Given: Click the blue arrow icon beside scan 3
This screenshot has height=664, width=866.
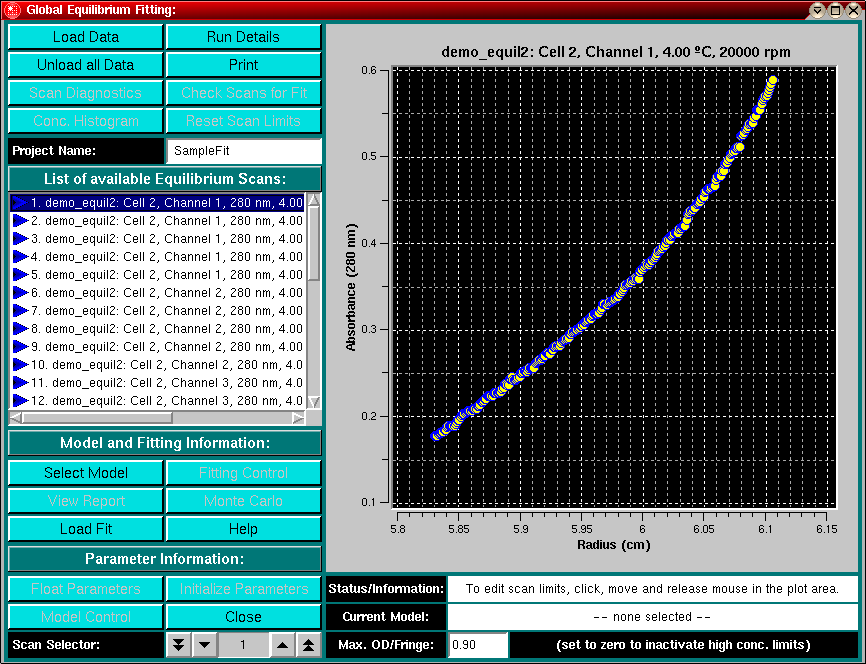Looking at the screenshot, I should (x=19, y=239).
